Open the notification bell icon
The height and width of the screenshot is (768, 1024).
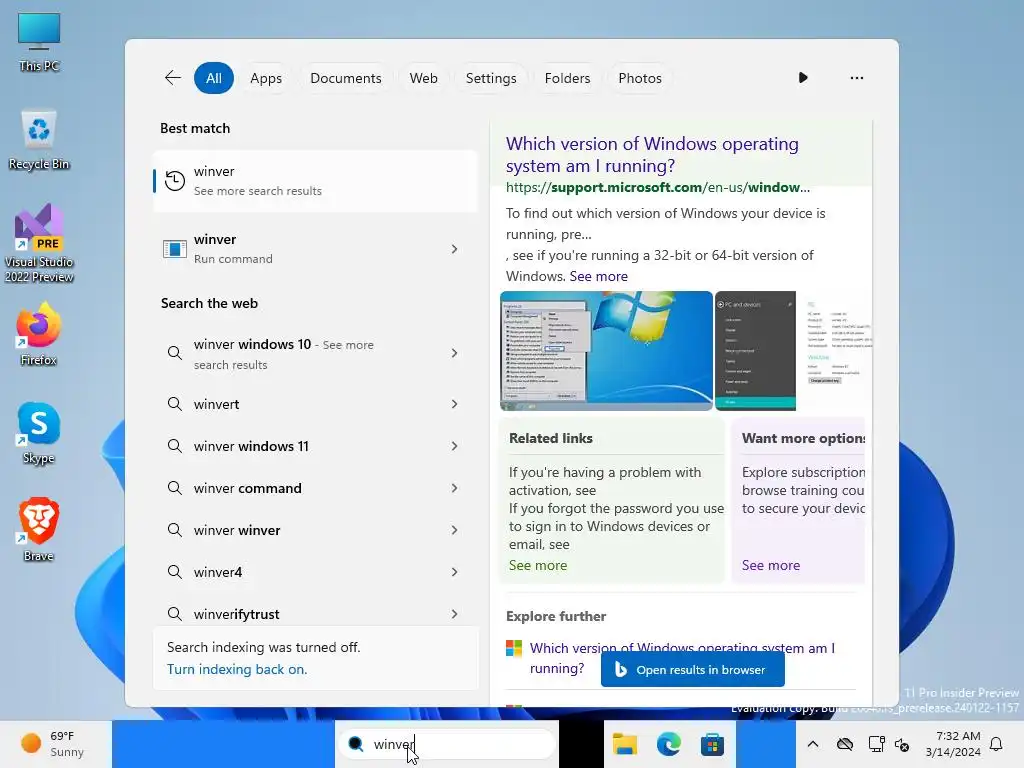996,744
